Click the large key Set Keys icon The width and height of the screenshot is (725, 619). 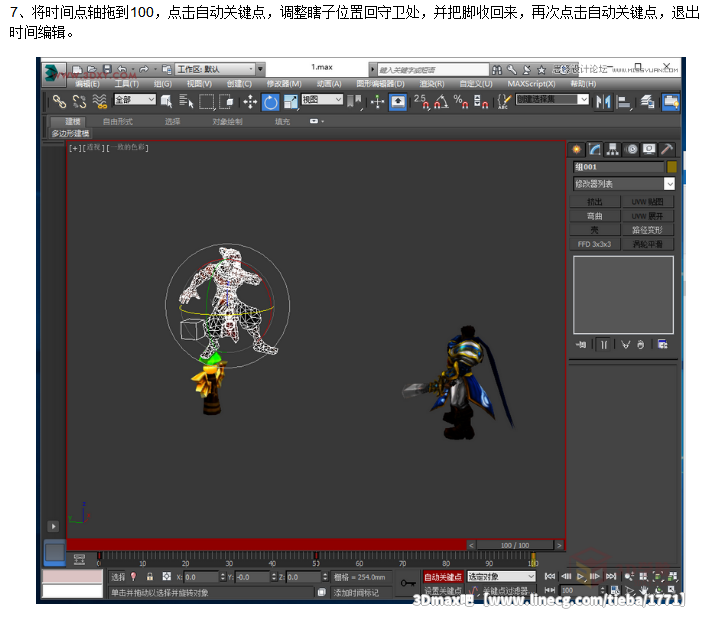408,583
